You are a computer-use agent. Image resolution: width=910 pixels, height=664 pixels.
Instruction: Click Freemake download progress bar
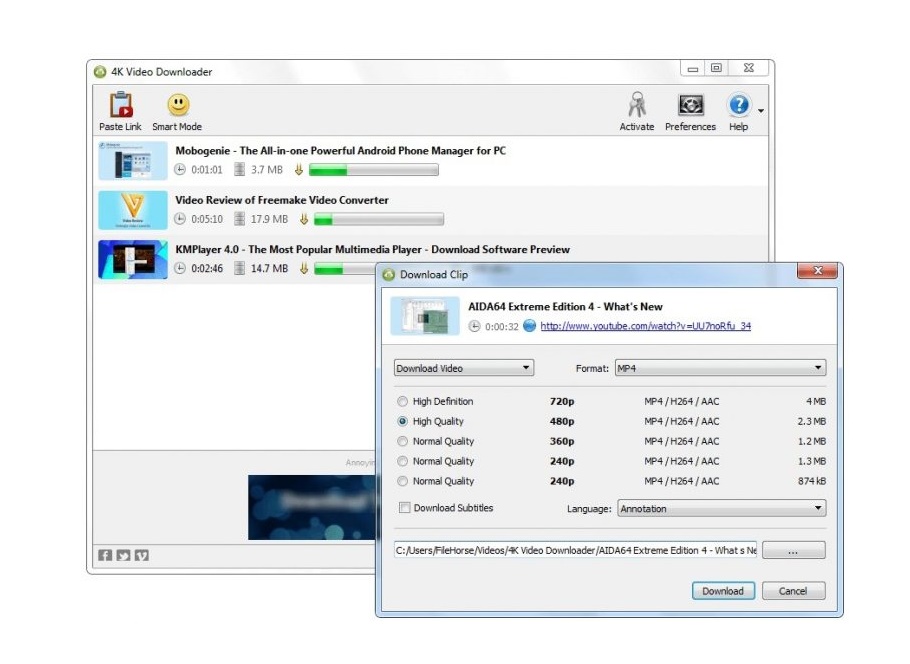point(379,219)
